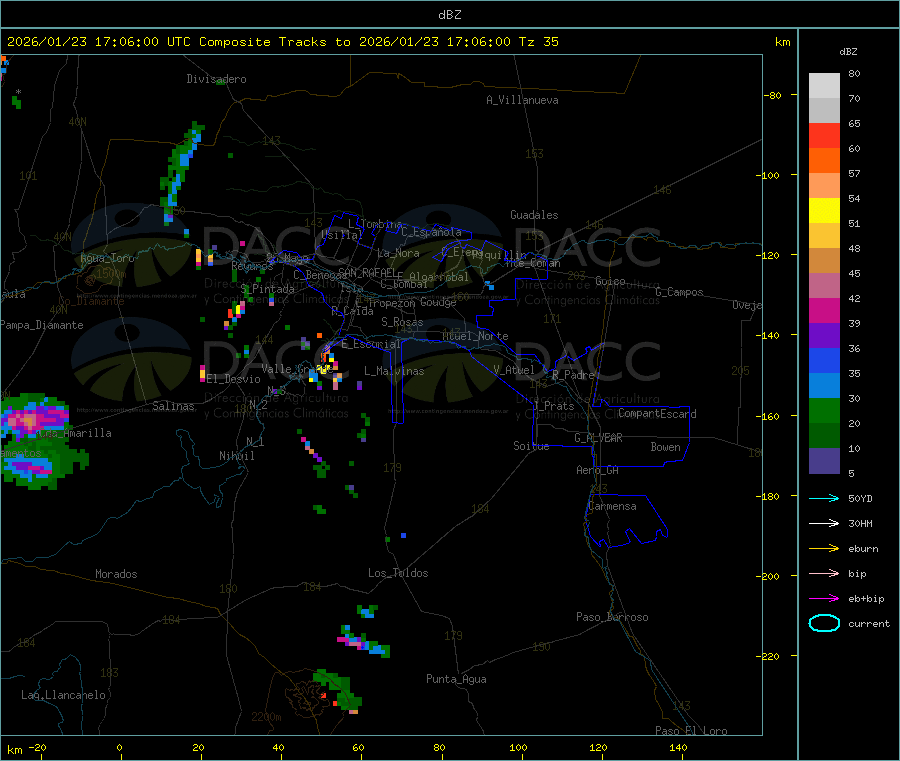Select the magenta swatch between 42 and 39 dBZ
Screen dimensions: 900x761
824,310
